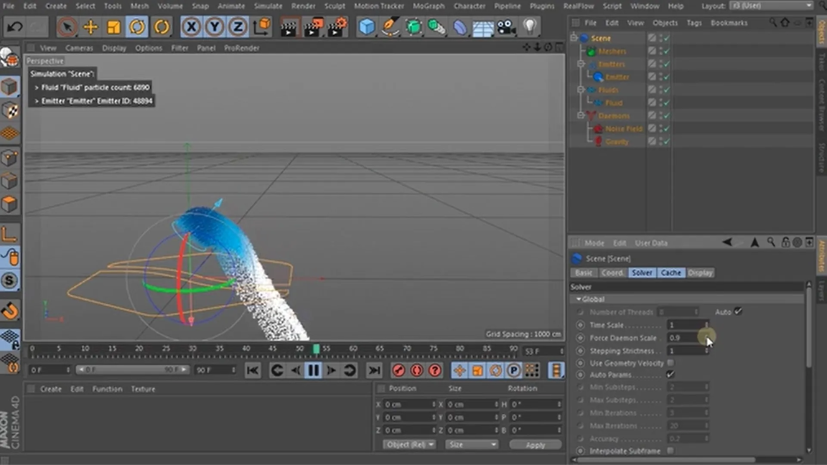Select the Noise Field daemon
This screenshot has width=827, height=465.
click(x=622, y=129)
